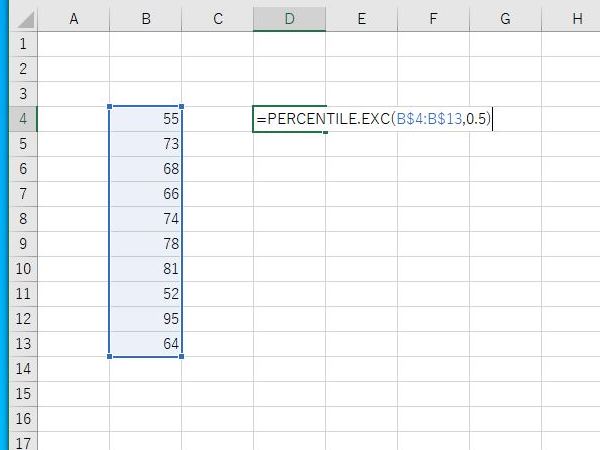This screenshot has height=450, width=600.
Task: Select row 15 header
Action: (23, 394)
